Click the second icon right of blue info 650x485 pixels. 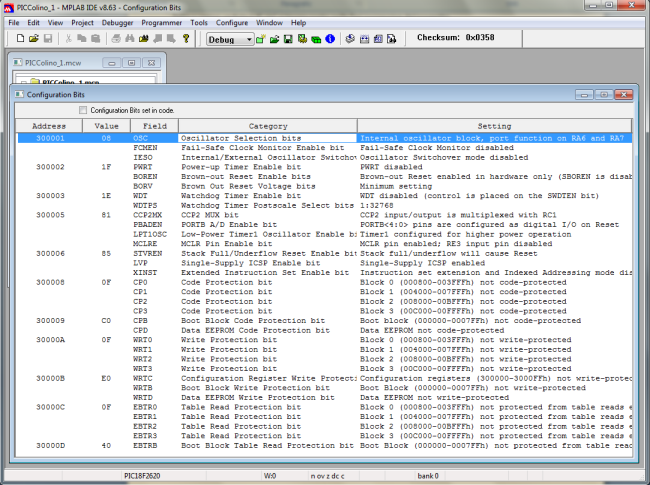coord(364,39)
